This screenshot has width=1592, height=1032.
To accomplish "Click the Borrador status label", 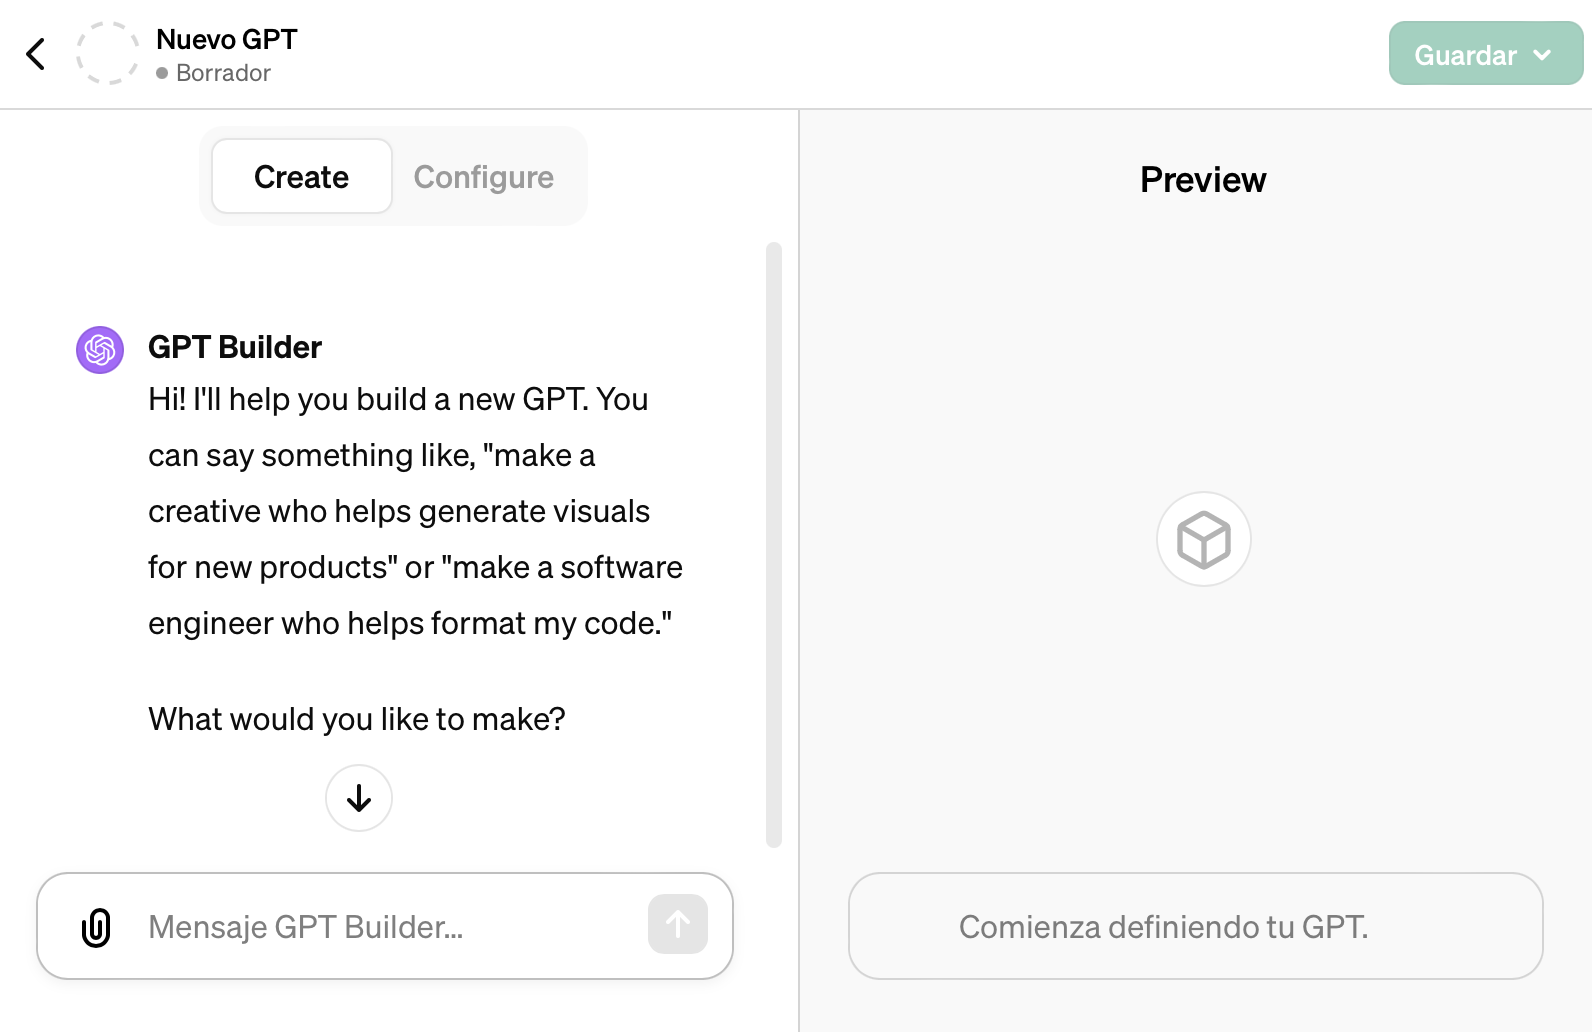I will pos(223,73).
